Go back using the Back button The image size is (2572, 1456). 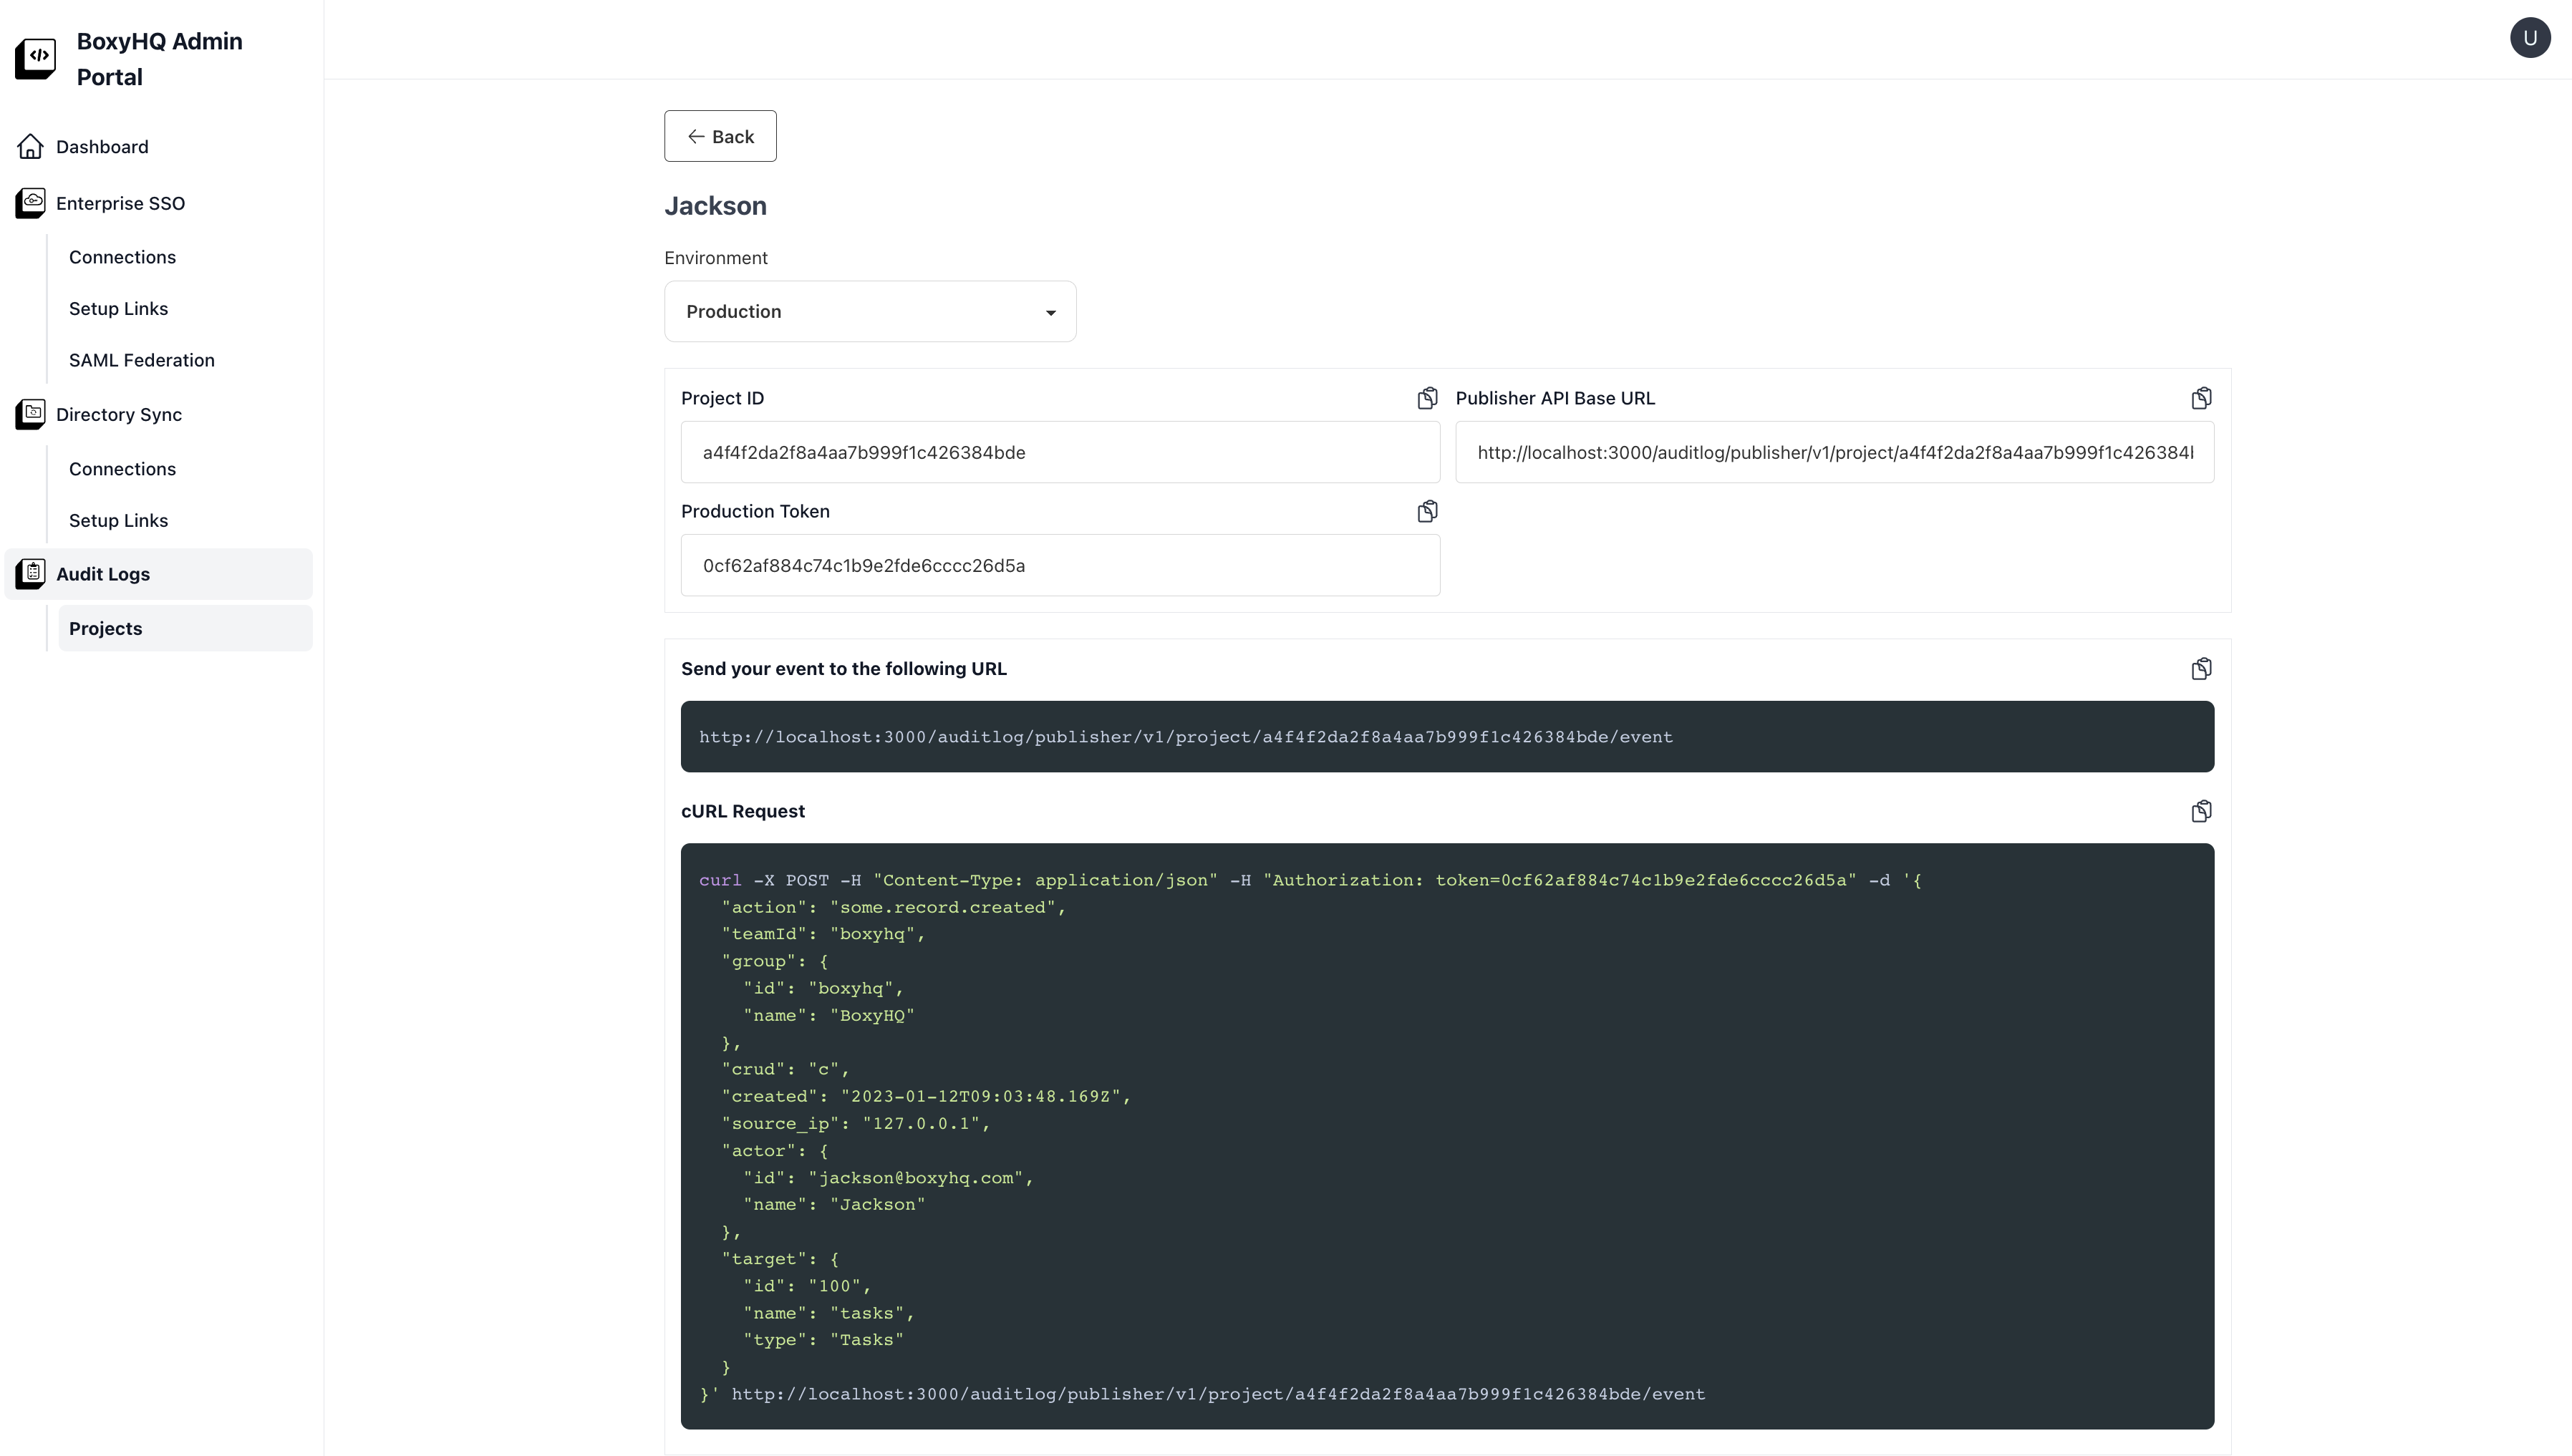pyautogui.click(x=720, y=136)
